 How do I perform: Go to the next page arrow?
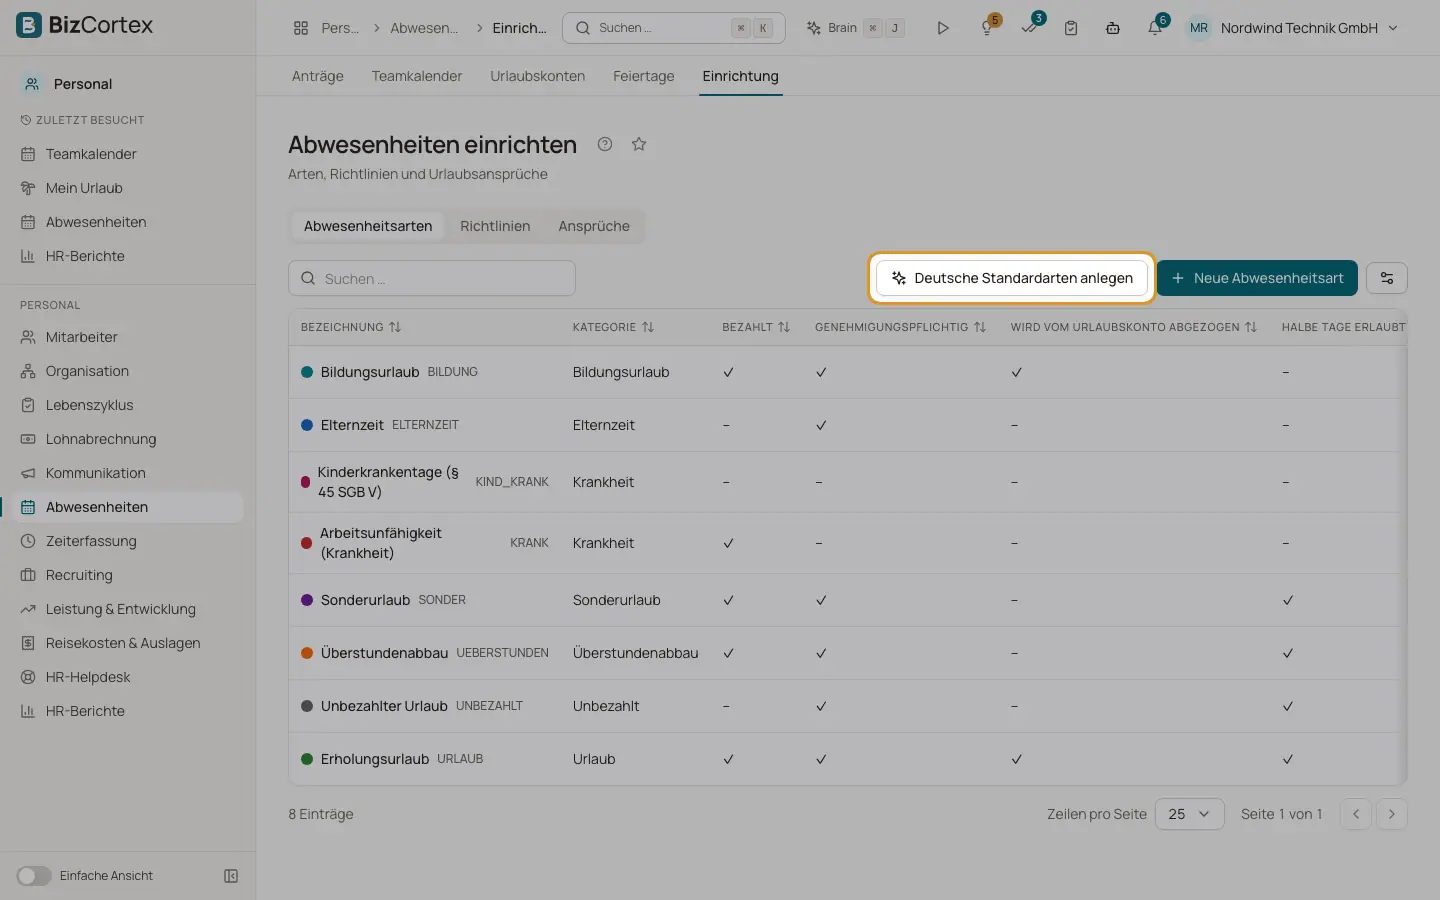[1392, 814]
